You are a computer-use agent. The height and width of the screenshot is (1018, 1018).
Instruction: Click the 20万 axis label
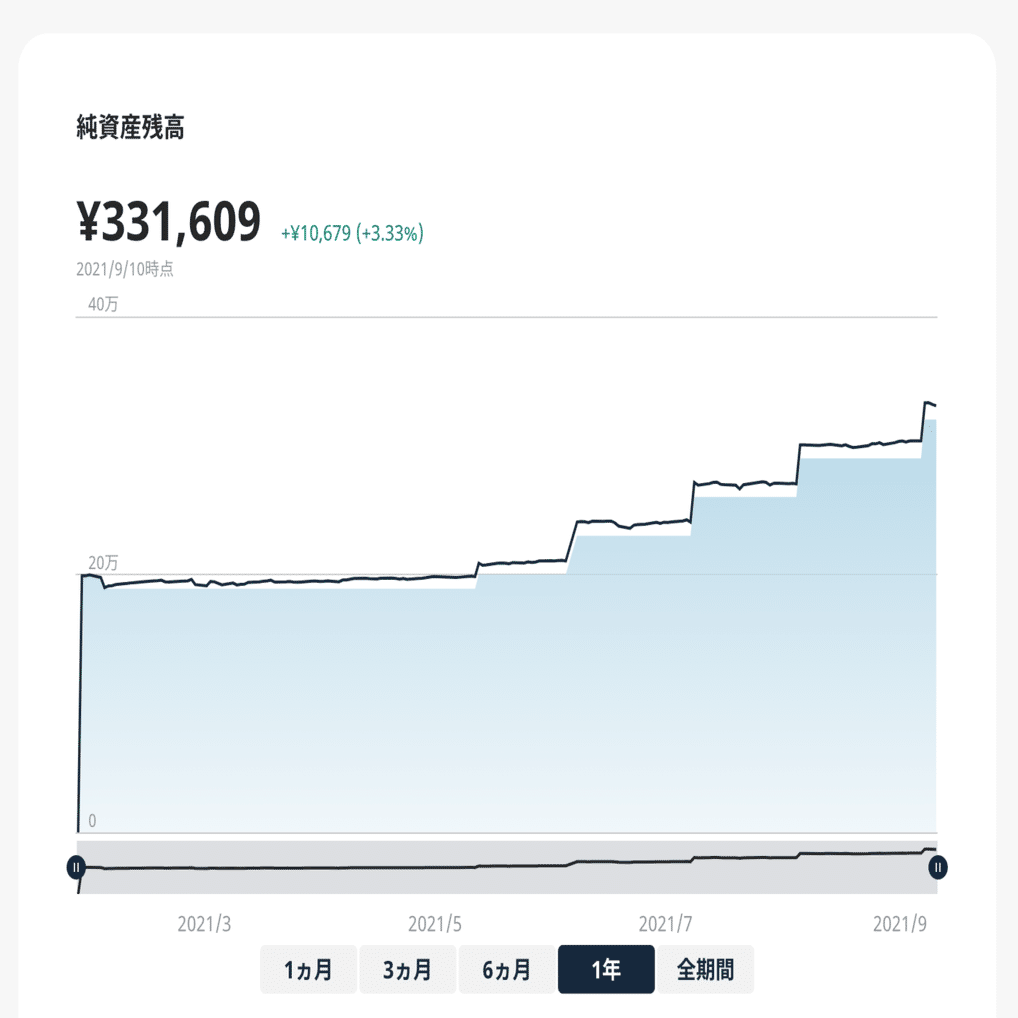(103, 562)
